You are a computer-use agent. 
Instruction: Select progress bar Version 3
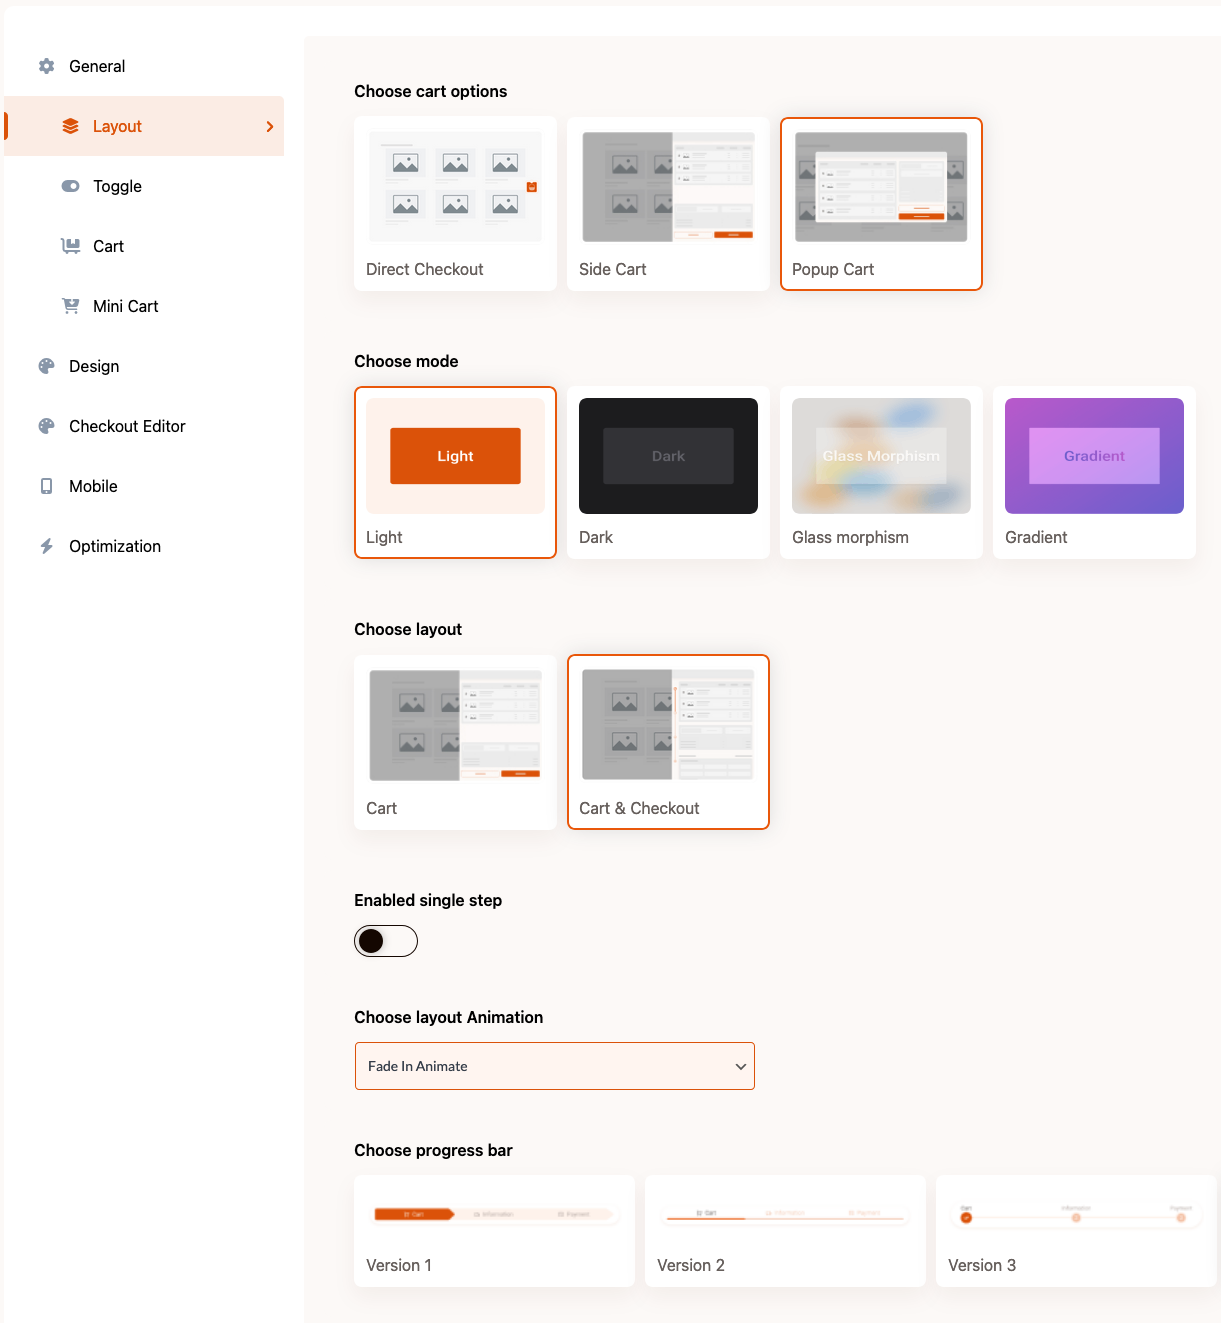1076,1231
